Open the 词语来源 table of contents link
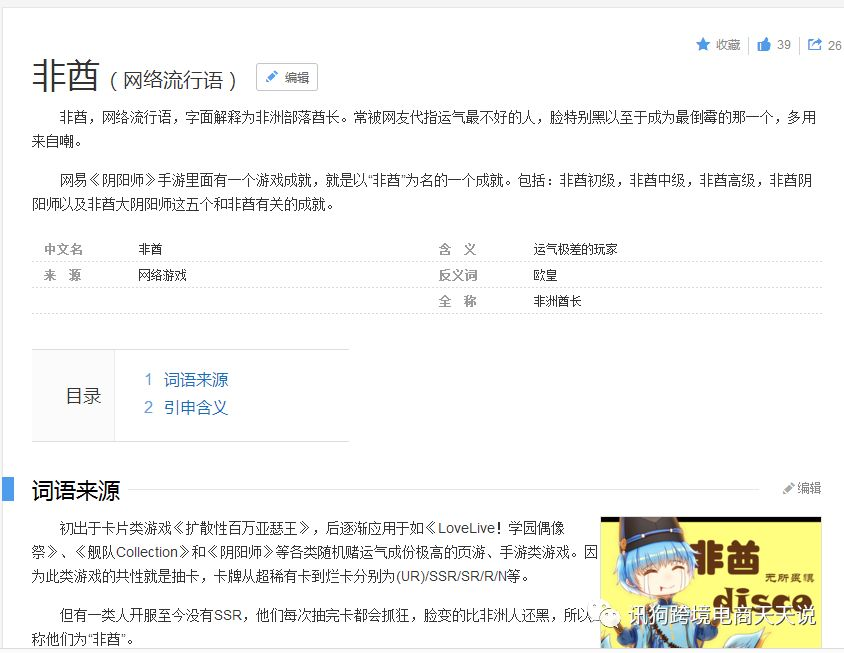The height and width of the screenshot is (653, 844). (196, 380)
